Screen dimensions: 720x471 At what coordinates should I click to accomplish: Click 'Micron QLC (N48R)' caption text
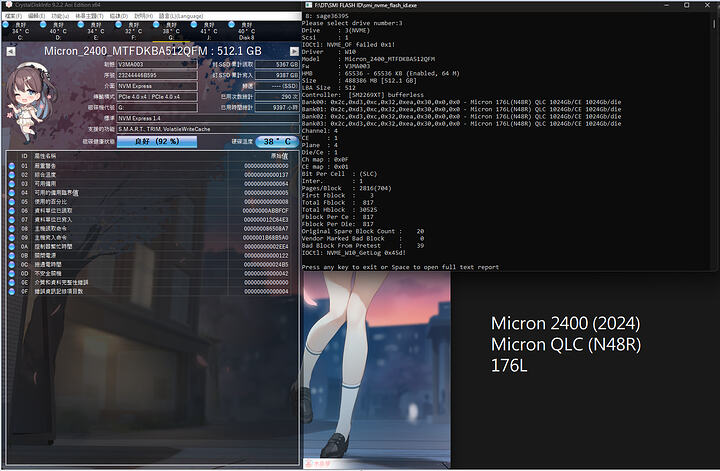pyautogui.click(x=566, y=344)
